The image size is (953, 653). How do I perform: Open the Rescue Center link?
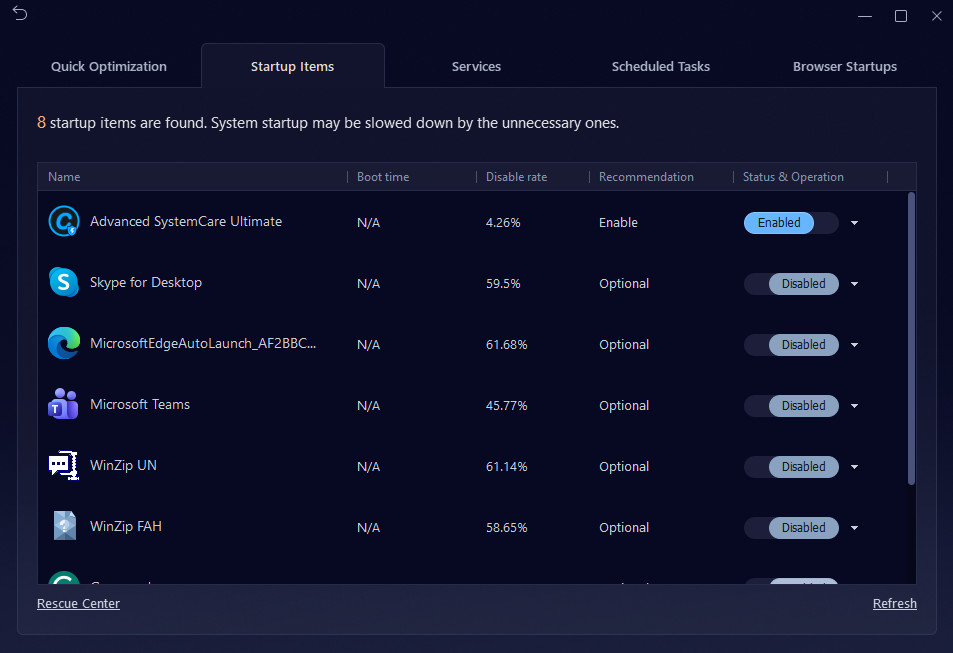coord(78,604)
